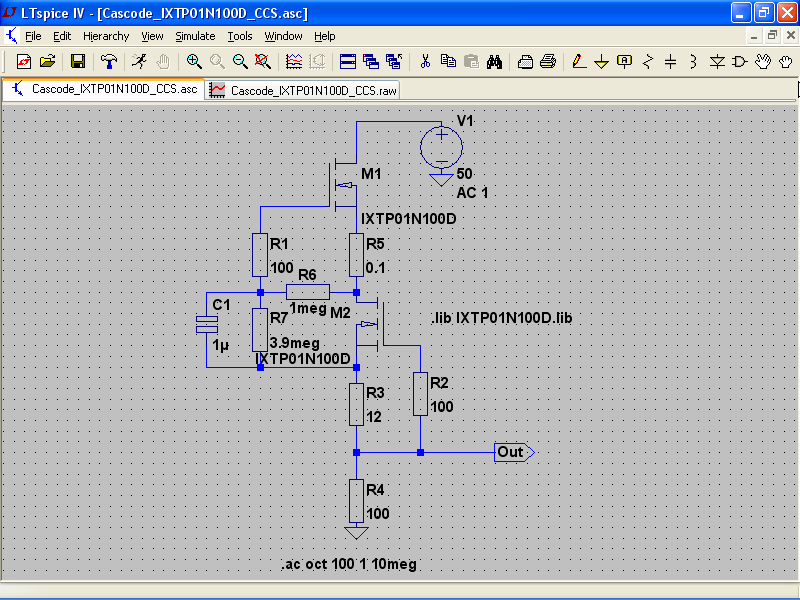Save the schematic with the floppy icon
This screenshot has height=600, width=800.
tap(78, 62)
